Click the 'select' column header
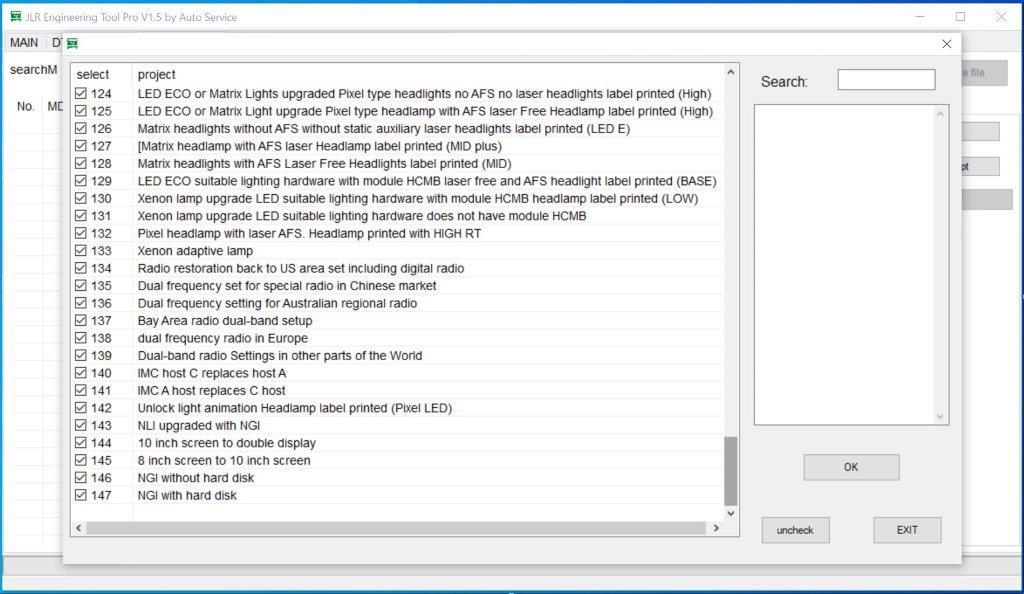The image size is (1024, 594). pyautogui.click(x=93, y=74)
